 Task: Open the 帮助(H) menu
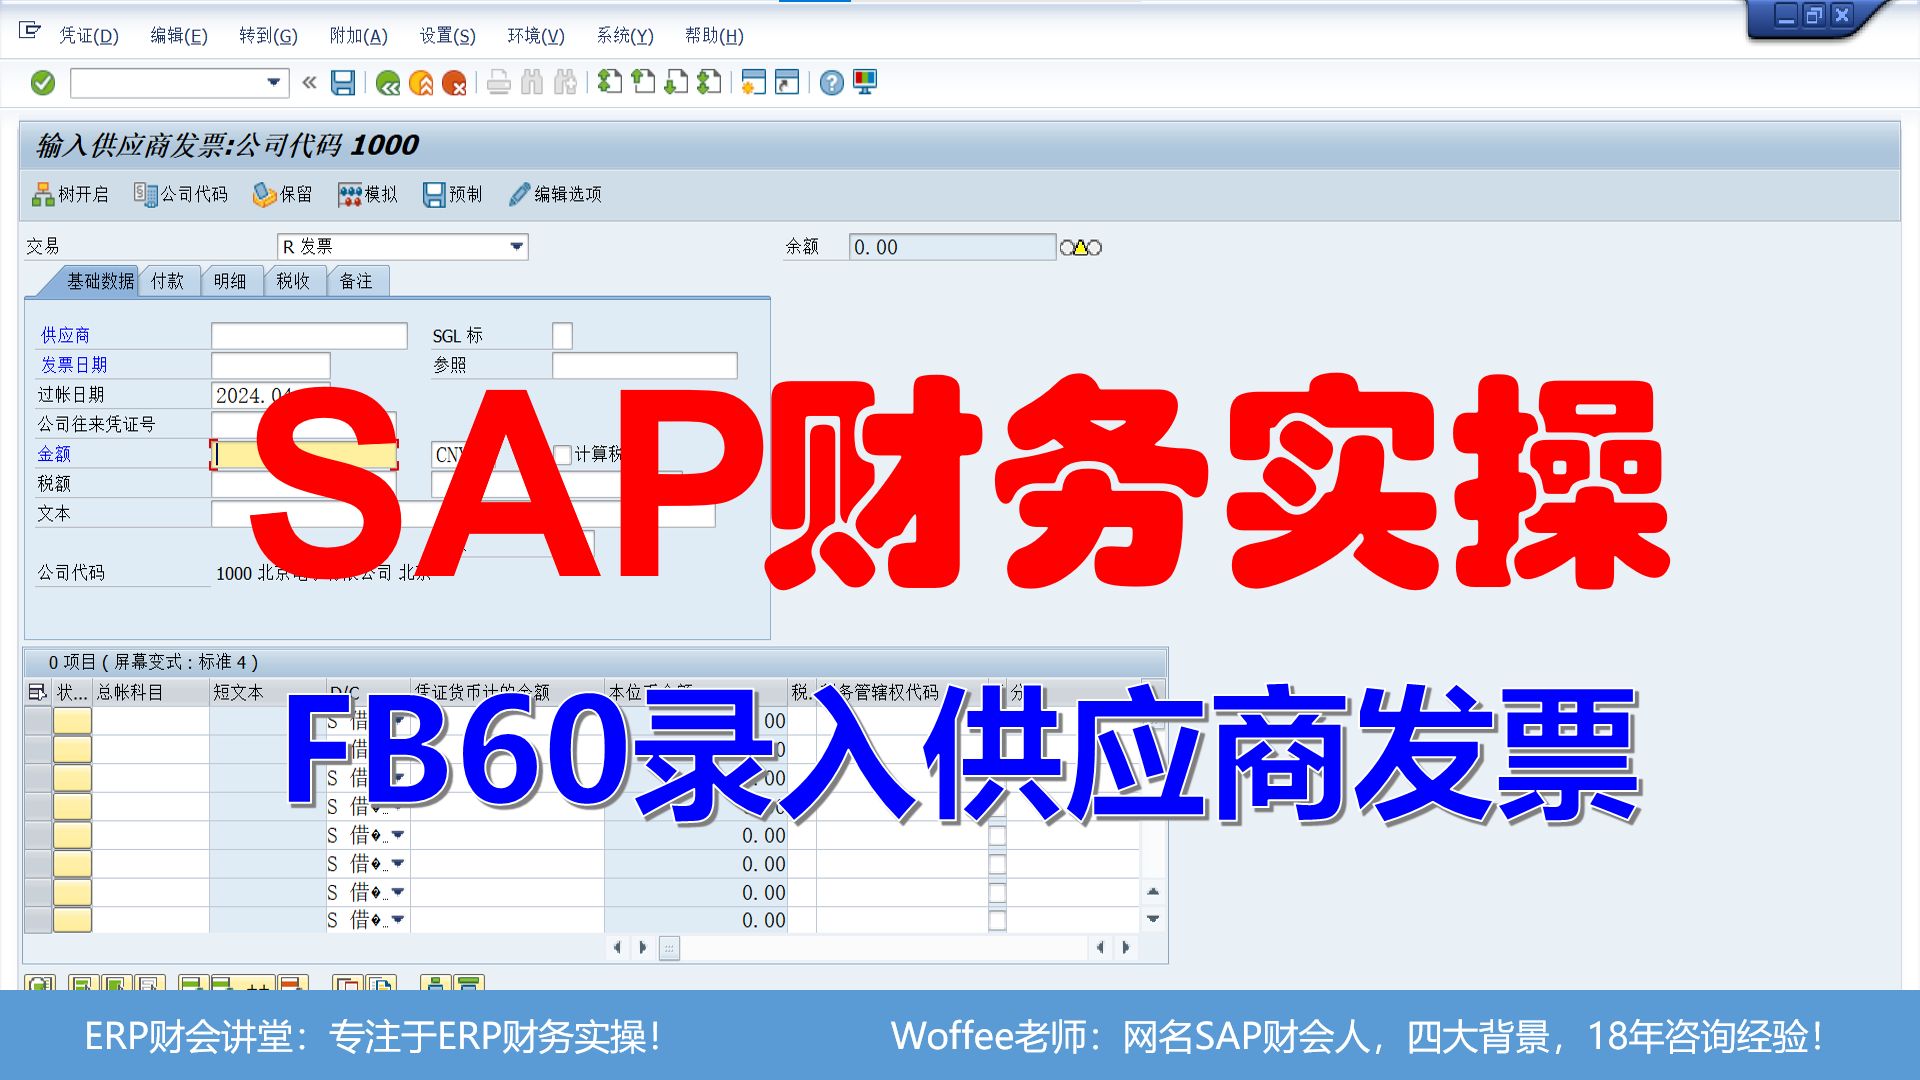[714, 36]
